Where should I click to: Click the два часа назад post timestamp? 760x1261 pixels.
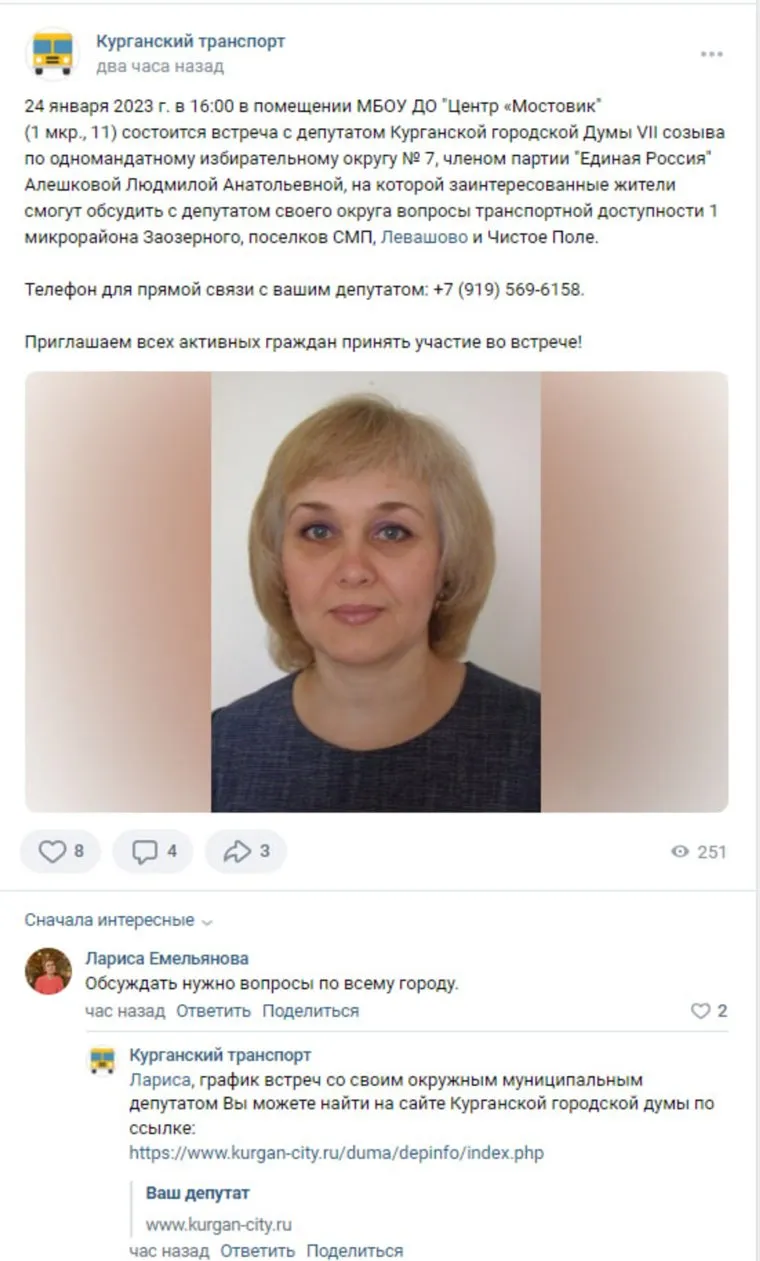click(x=160, y=67)
